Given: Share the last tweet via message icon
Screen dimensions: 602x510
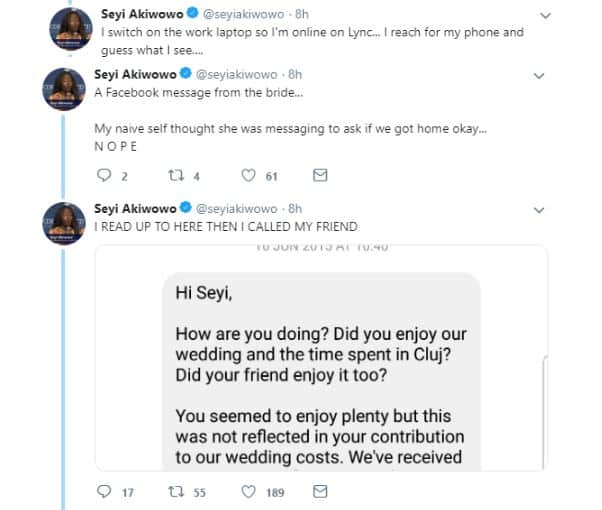Looking at the screenshot, I should (x=320, y=492).
